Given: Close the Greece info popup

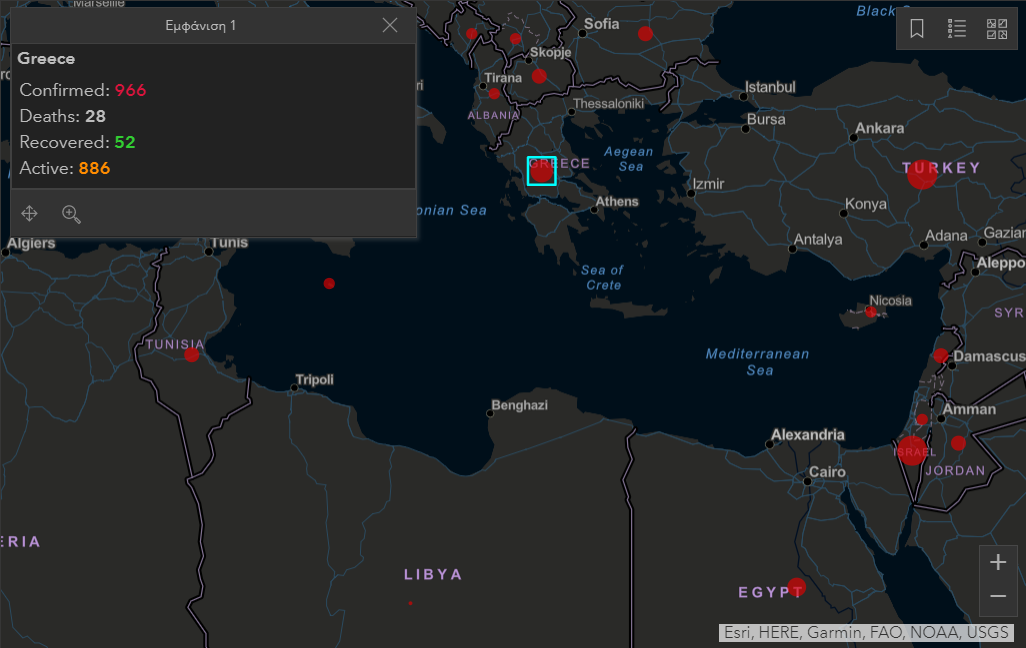Looking at the screenshot, I should pyautogui.click(x=390, y=25).
